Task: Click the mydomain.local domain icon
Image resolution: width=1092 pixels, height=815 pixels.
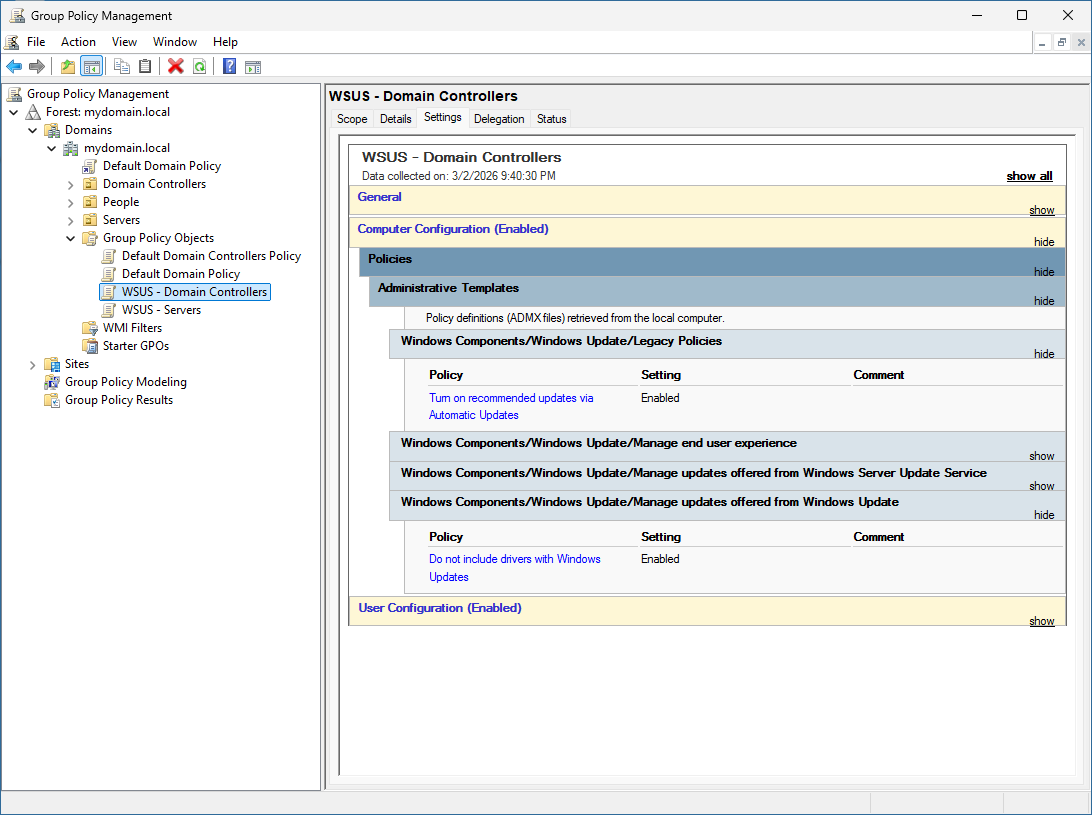Action: 71,148
